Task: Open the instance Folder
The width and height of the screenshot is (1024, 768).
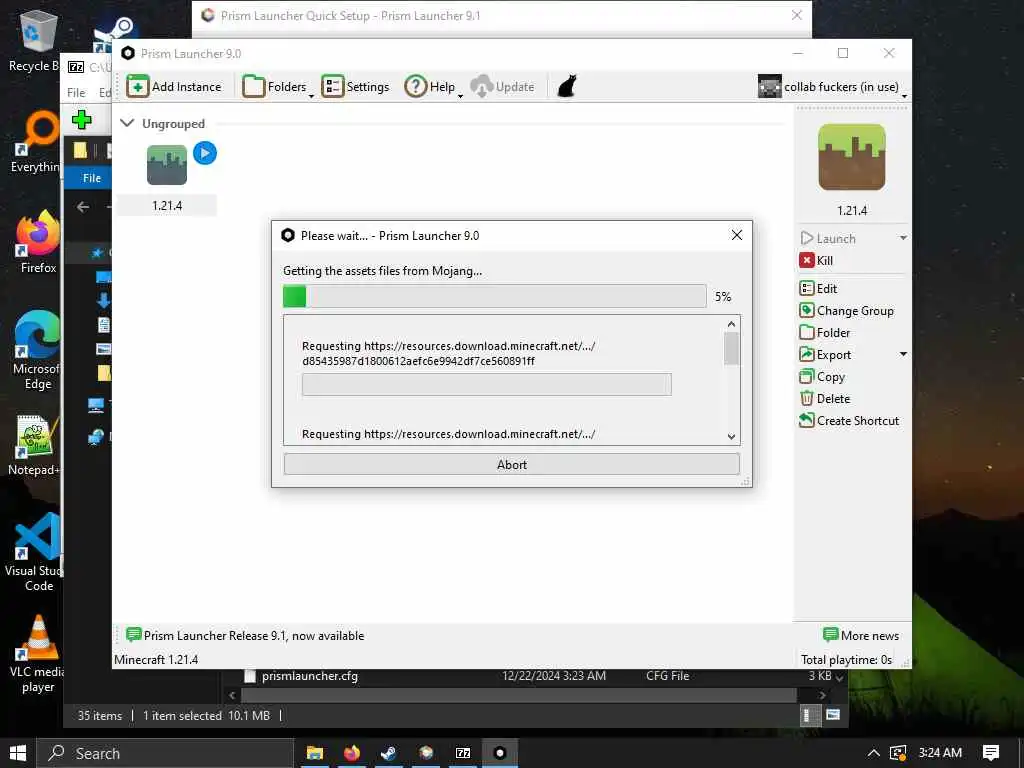Action: point(825,332)
